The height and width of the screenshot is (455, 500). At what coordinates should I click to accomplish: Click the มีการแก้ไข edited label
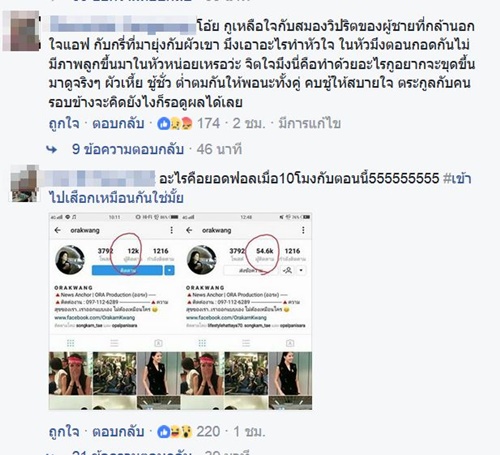[309, 124]
